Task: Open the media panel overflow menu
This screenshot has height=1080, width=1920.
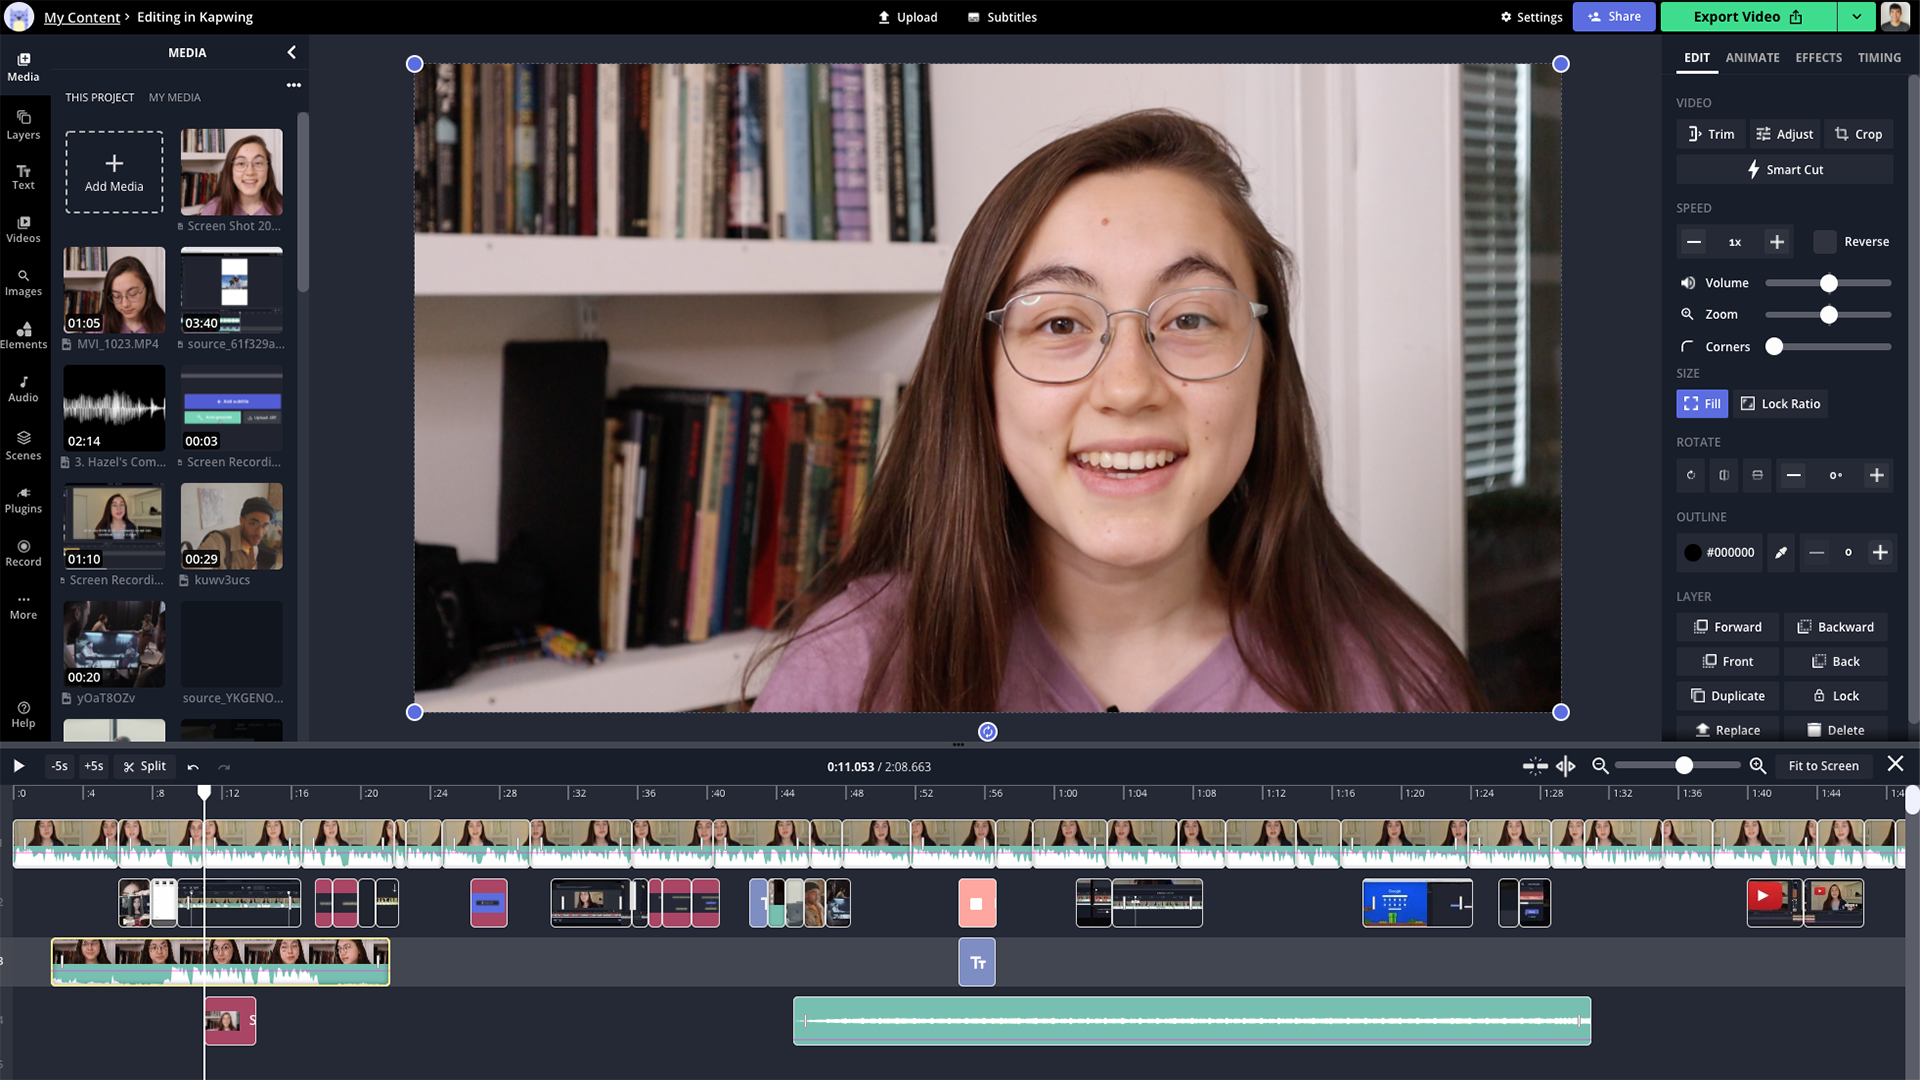Action: (x=293, y=85)
